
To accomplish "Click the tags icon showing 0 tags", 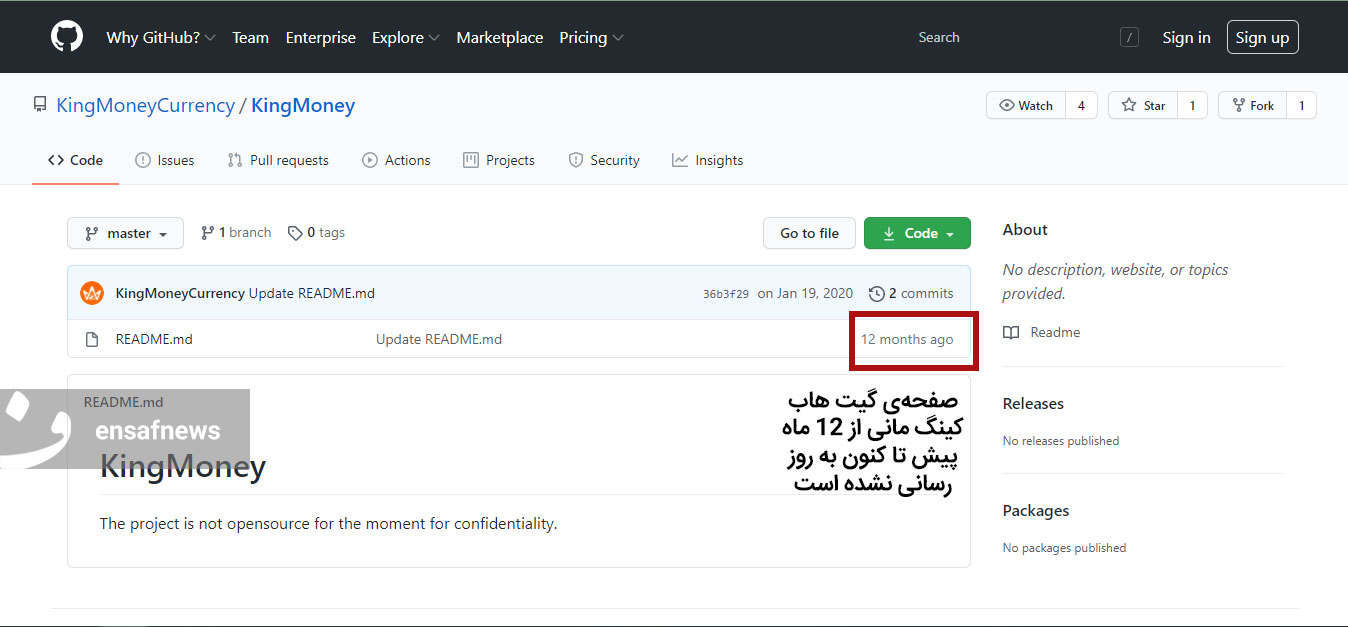I will point(295,233).
